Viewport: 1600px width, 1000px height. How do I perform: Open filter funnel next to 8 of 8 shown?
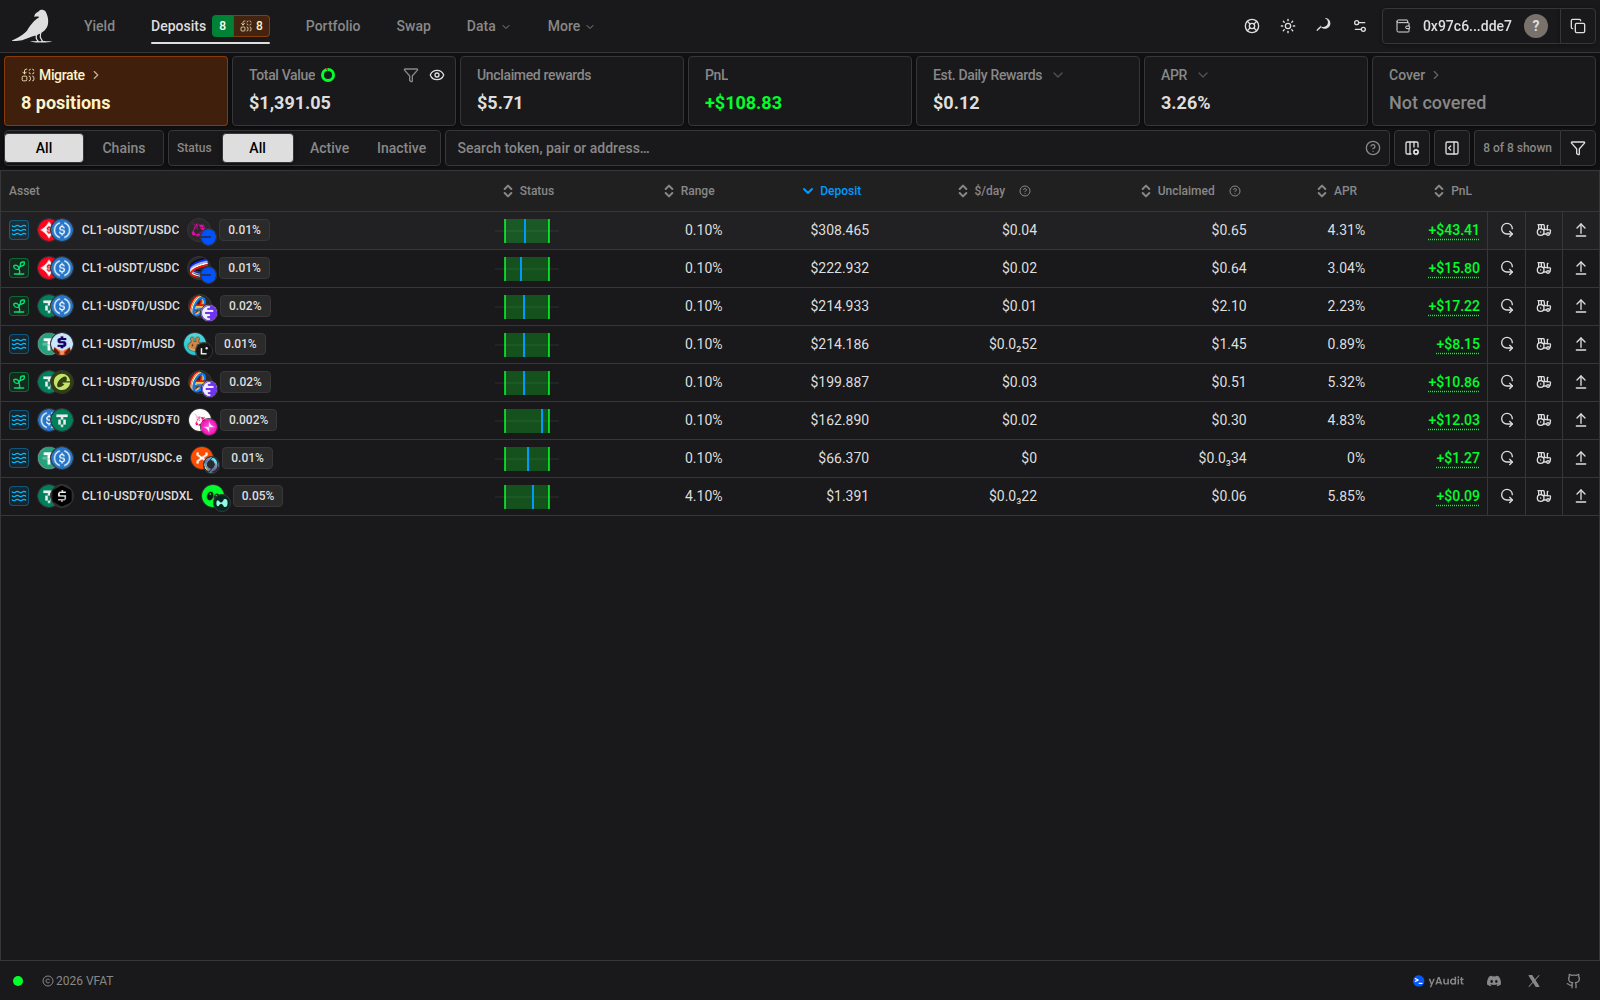tap(1578, 148)
